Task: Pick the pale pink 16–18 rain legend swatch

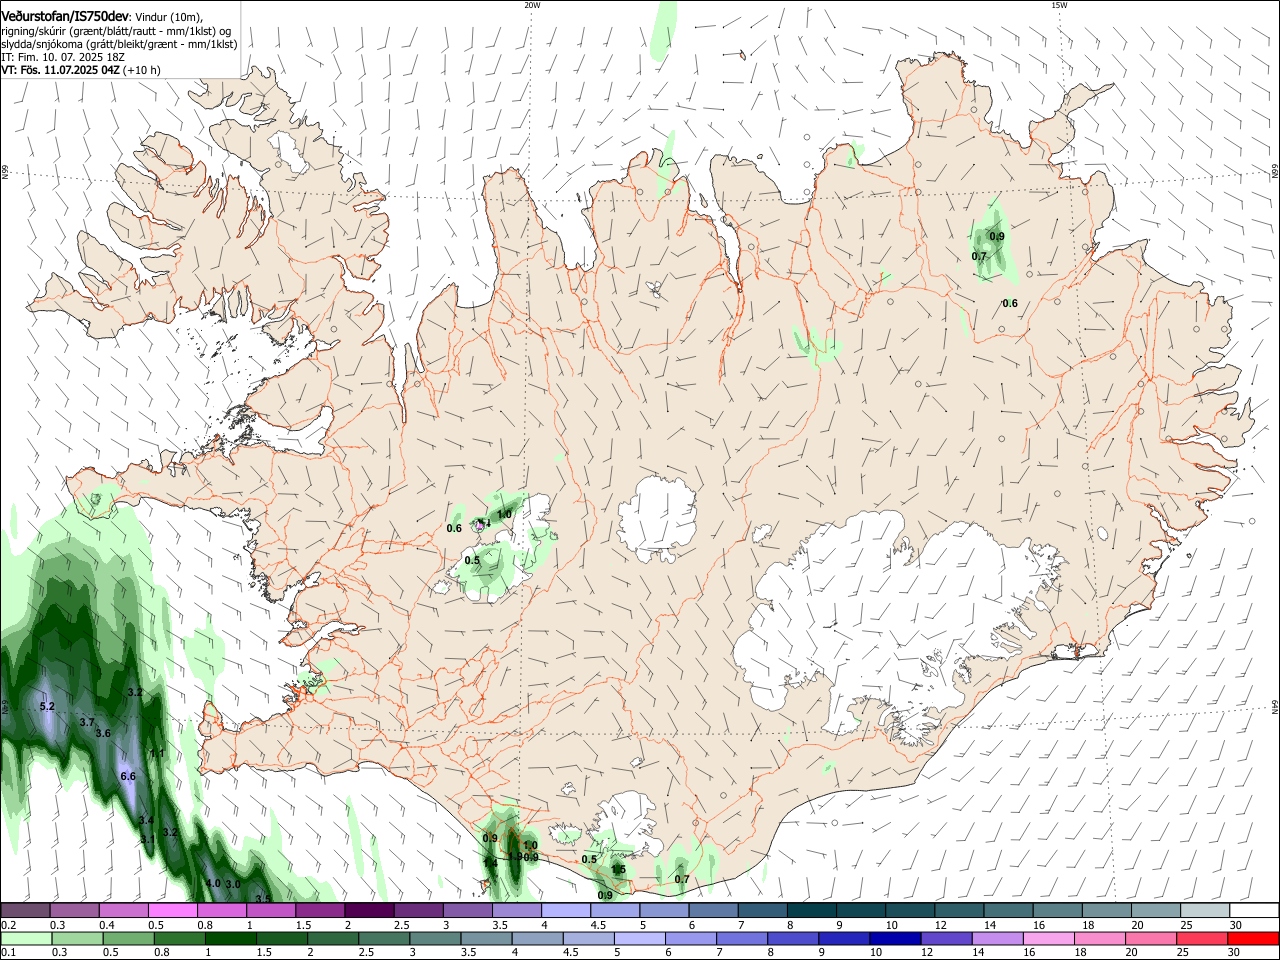Action: [x=1048, y=938]
